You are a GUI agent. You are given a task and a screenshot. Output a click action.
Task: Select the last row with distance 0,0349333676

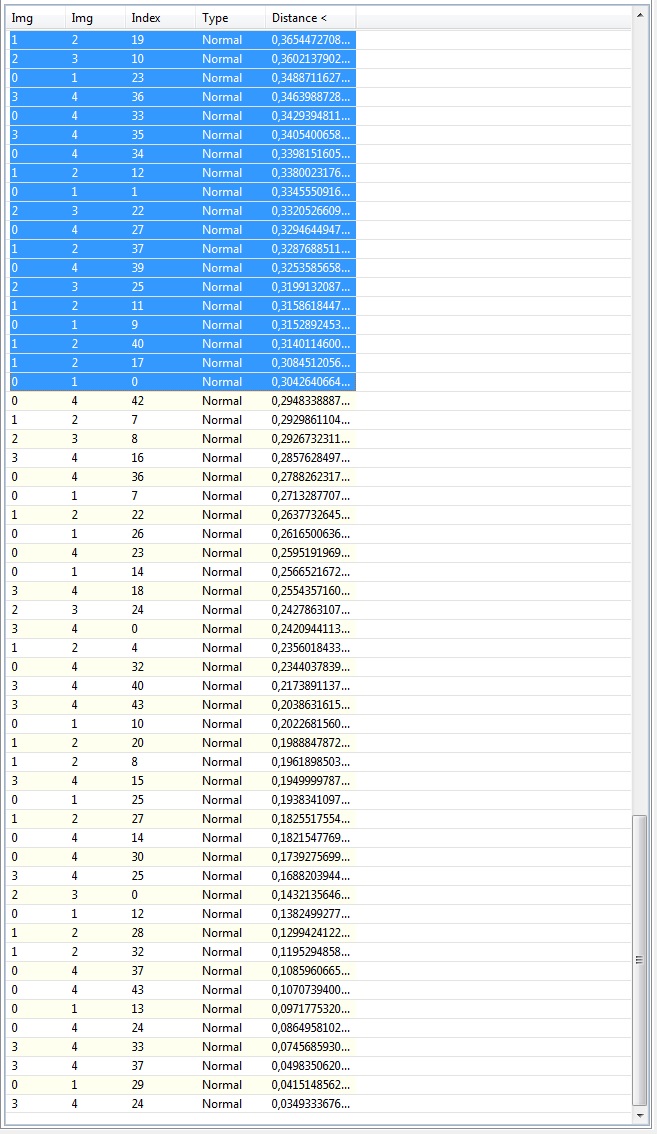click(180, 1104)
